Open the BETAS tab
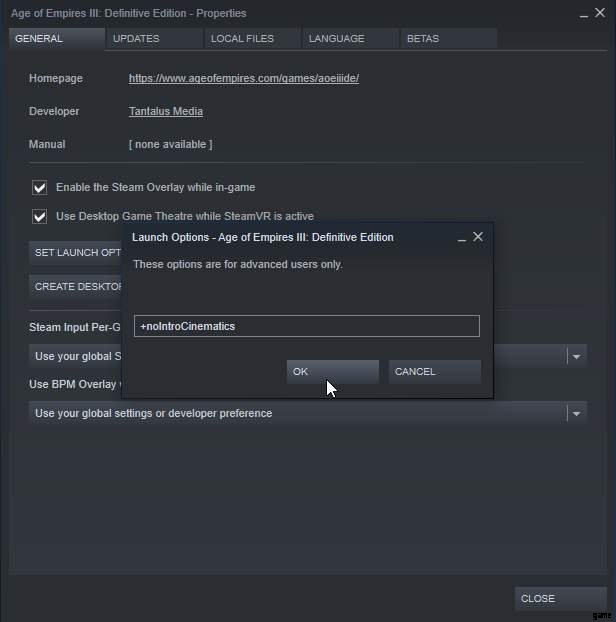 449,38
